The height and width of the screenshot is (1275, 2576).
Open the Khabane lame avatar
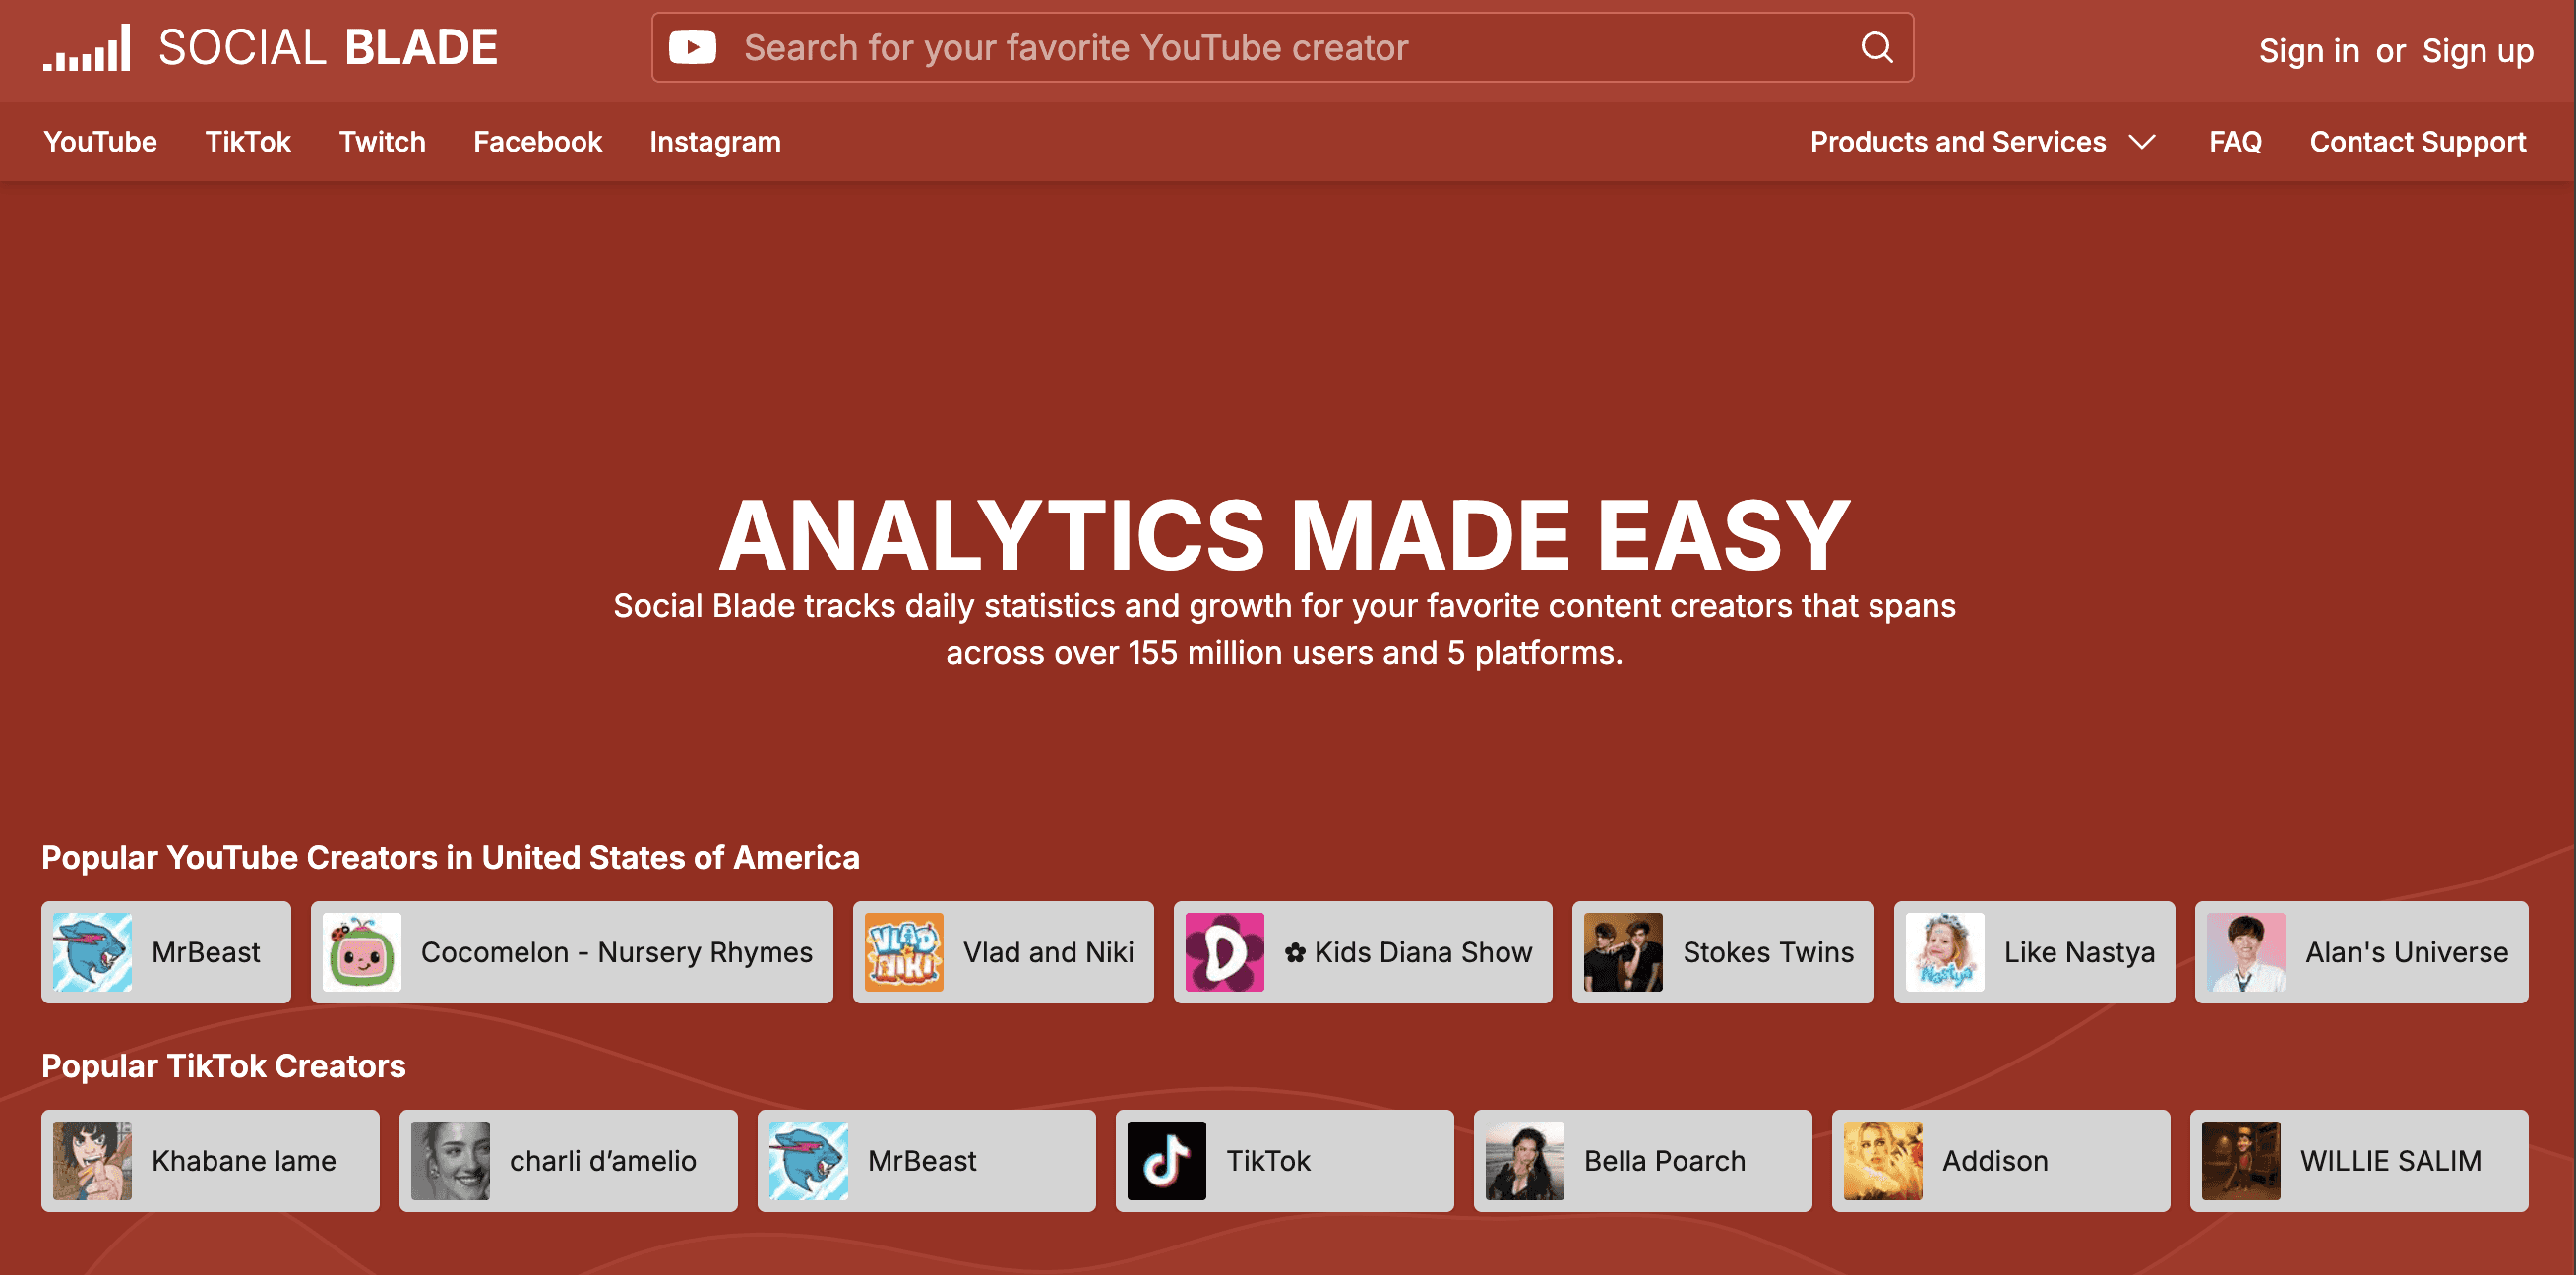pos(92,1160)
